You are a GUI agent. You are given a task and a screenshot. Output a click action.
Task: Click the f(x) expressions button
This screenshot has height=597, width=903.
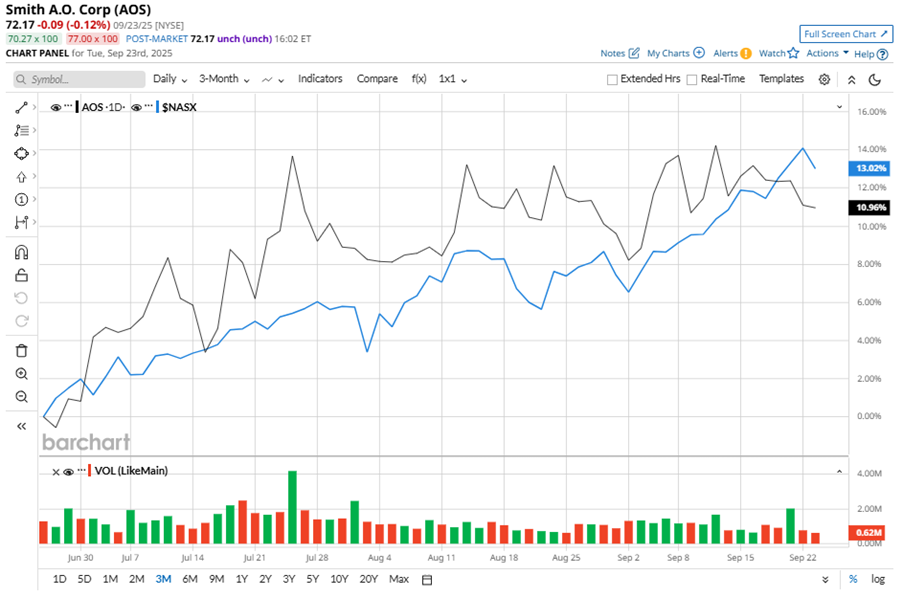[419, 79]
